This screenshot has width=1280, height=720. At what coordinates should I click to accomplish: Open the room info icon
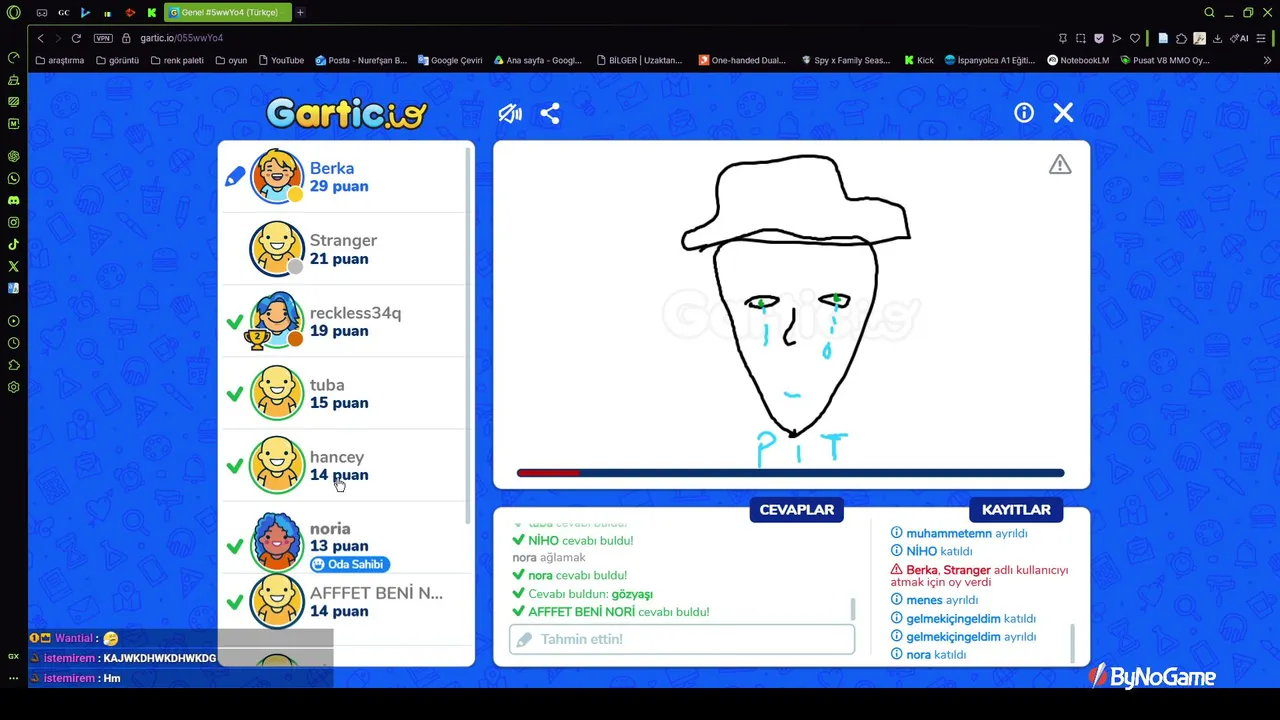[1024, 113]
